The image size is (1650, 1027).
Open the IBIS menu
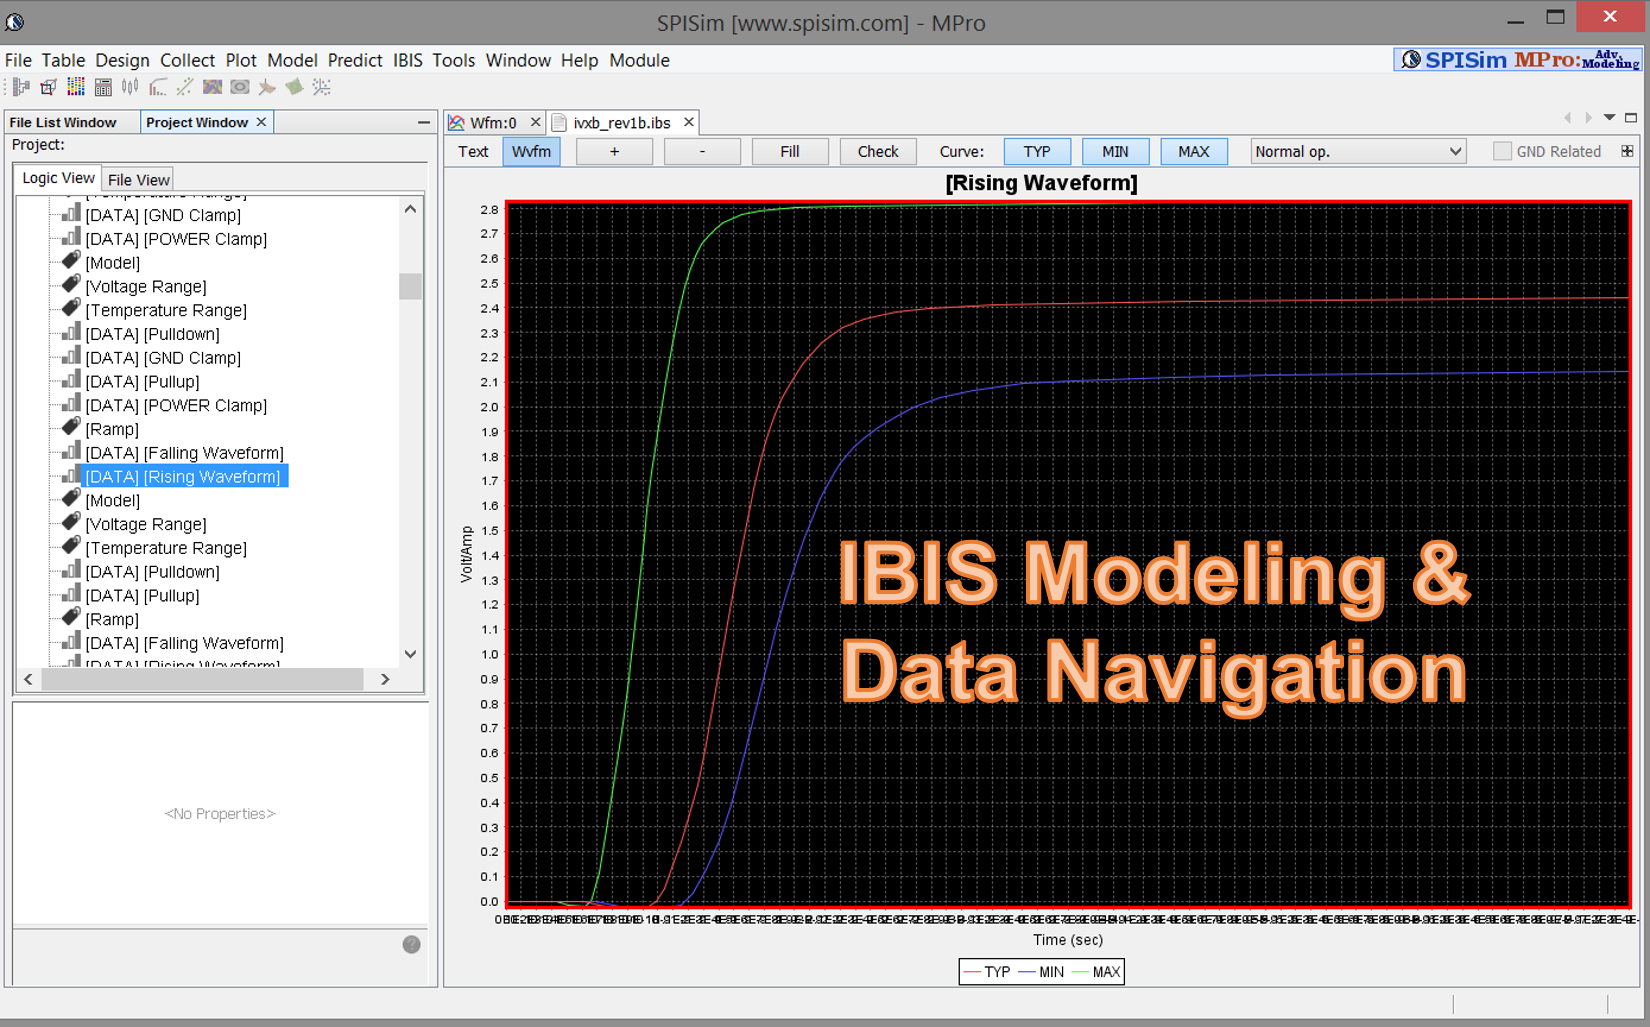407,60
